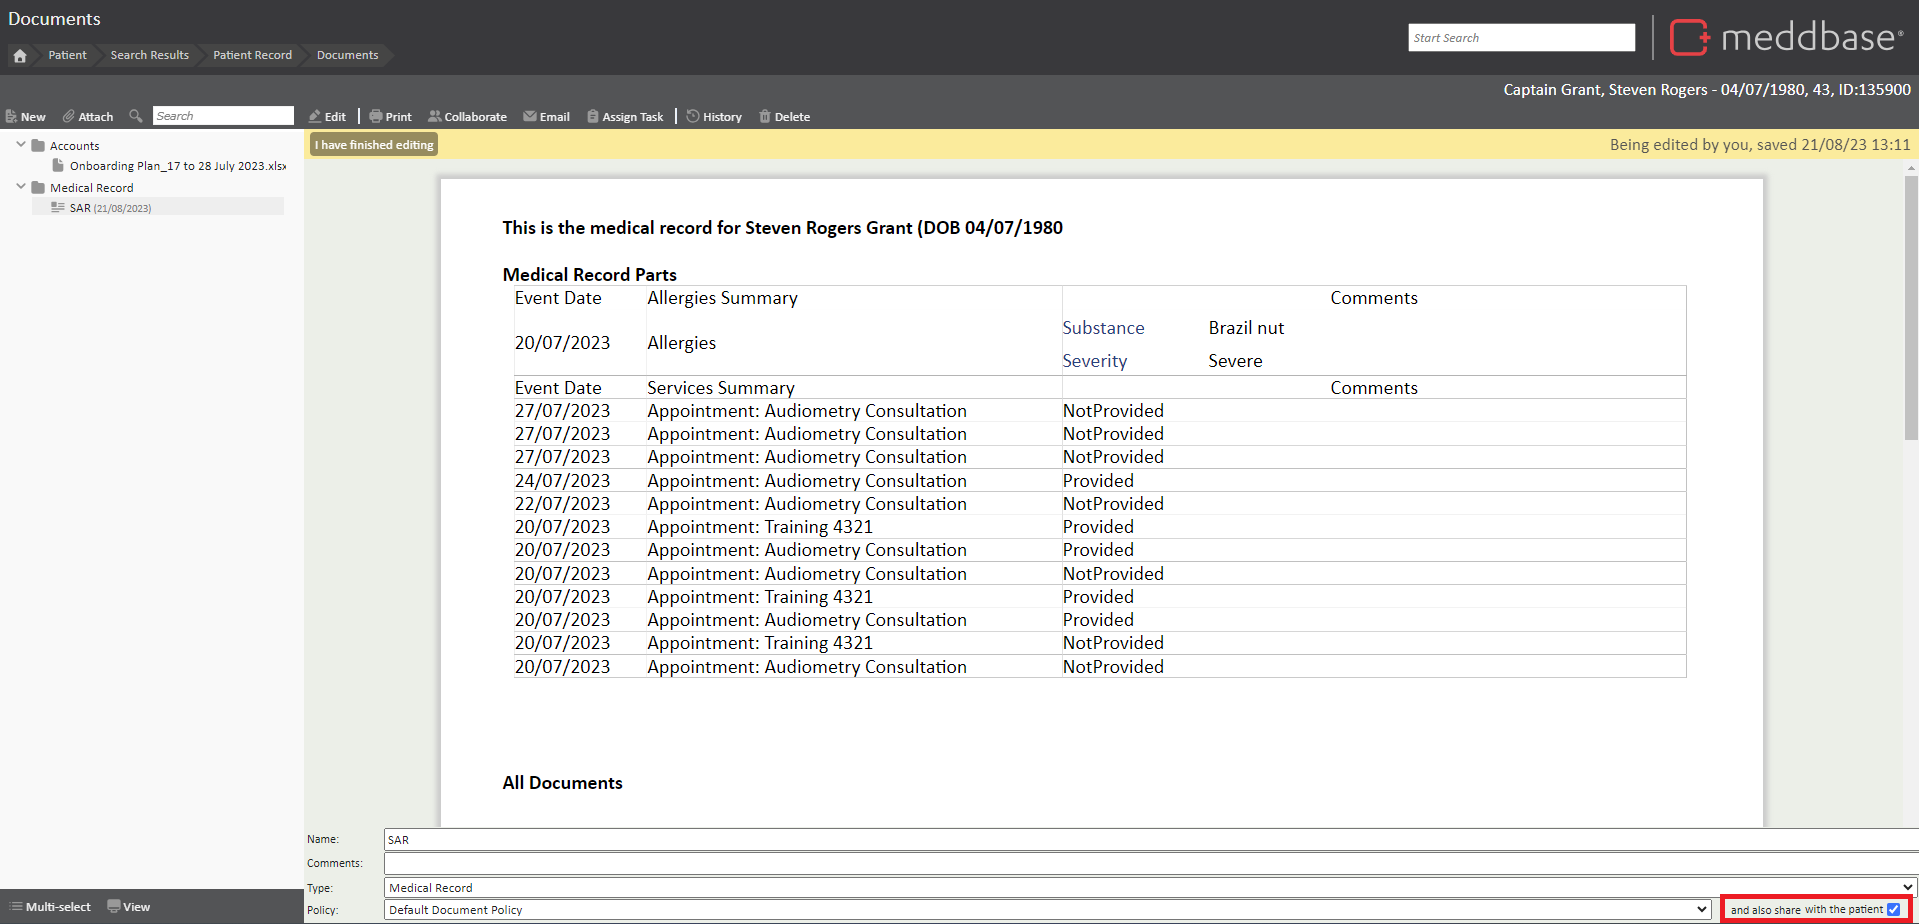Go to Search Results breadcrumb

(x=149, y=55)
